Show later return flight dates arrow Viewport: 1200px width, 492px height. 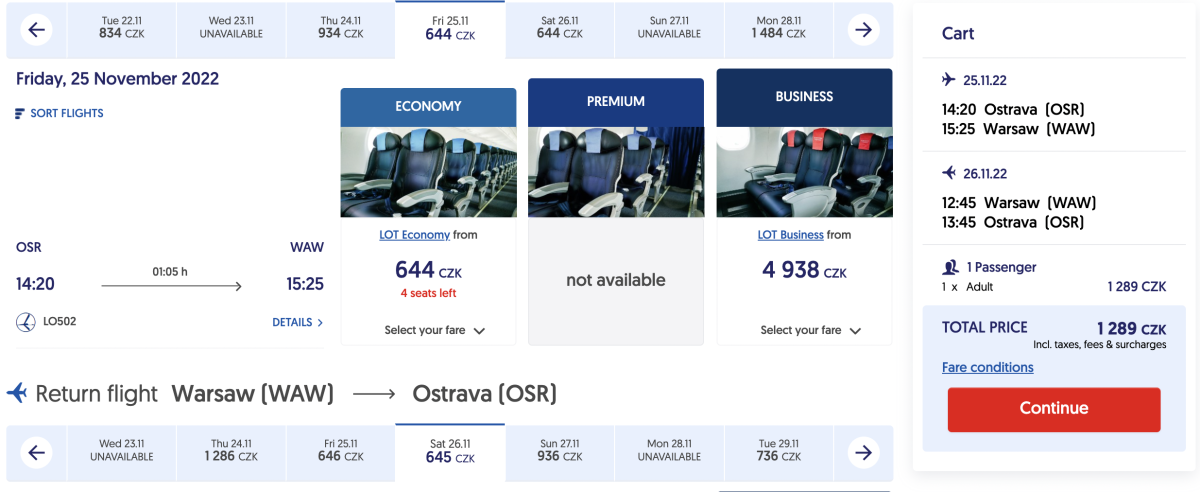(x=862, y=453)
